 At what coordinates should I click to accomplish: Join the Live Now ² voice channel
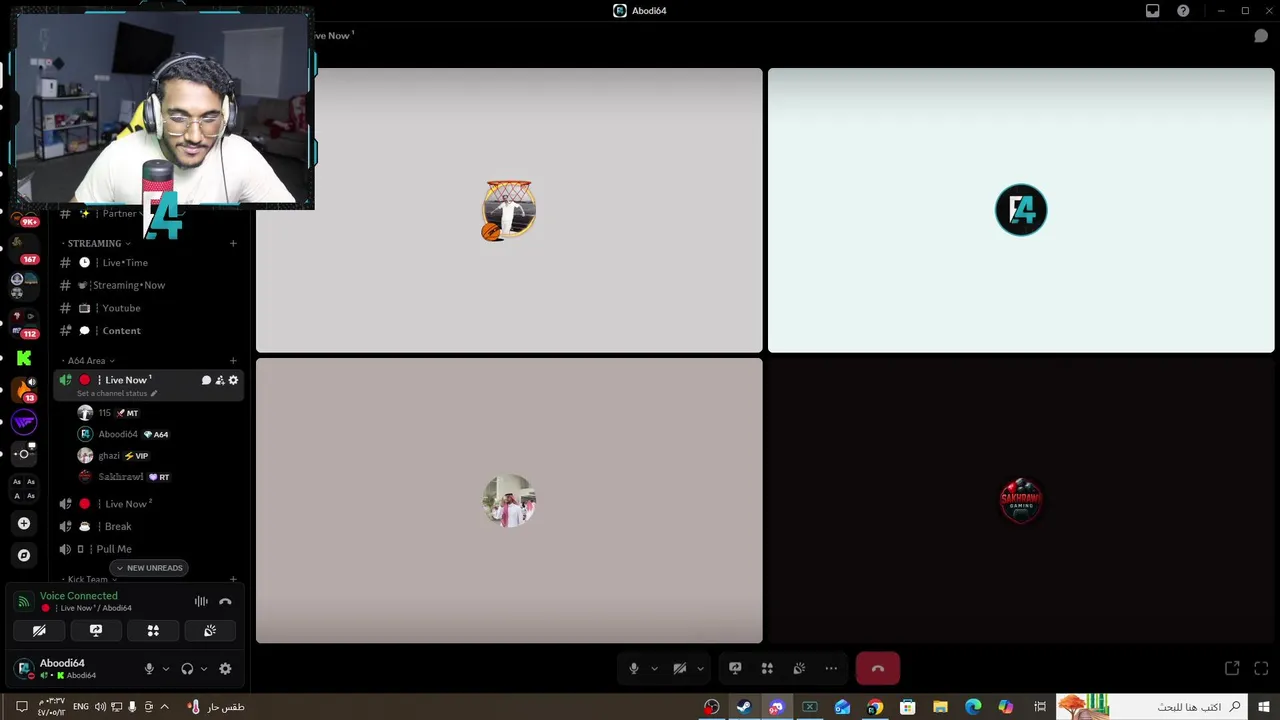click(x=148, y=503)
